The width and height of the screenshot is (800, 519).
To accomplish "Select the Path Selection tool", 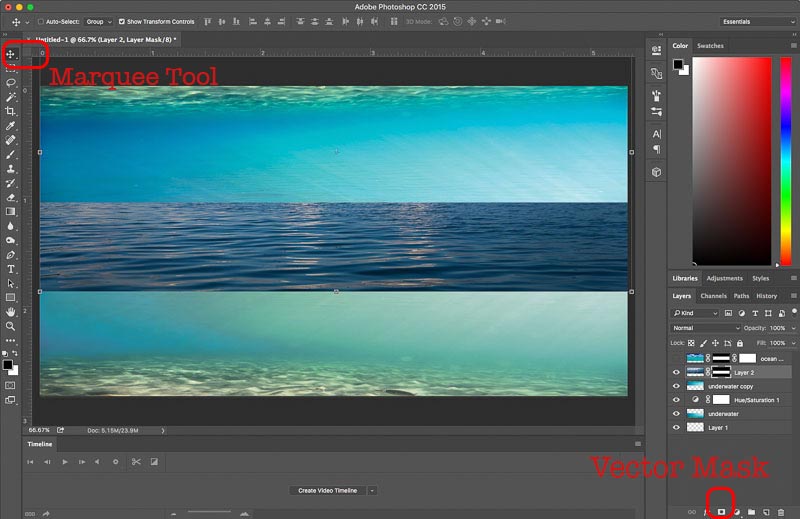I will (x=10, y=283).
